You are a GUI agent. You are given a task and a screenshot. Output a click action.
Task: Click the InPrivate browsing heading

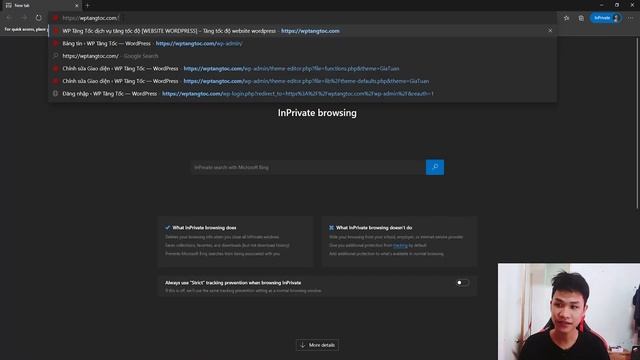317,113
